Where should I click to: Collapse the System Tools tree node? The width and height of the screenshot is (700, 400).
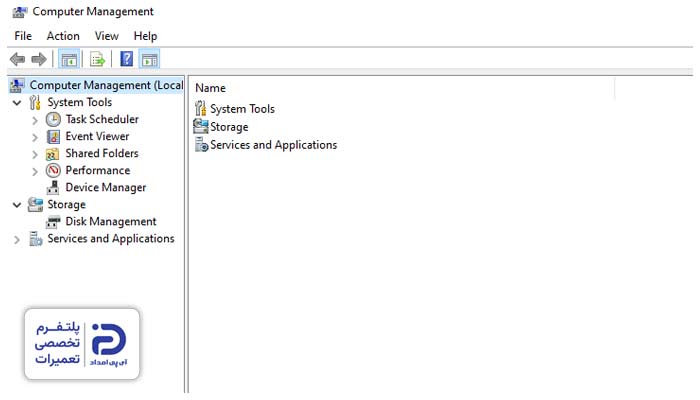(x=16, y=103)
